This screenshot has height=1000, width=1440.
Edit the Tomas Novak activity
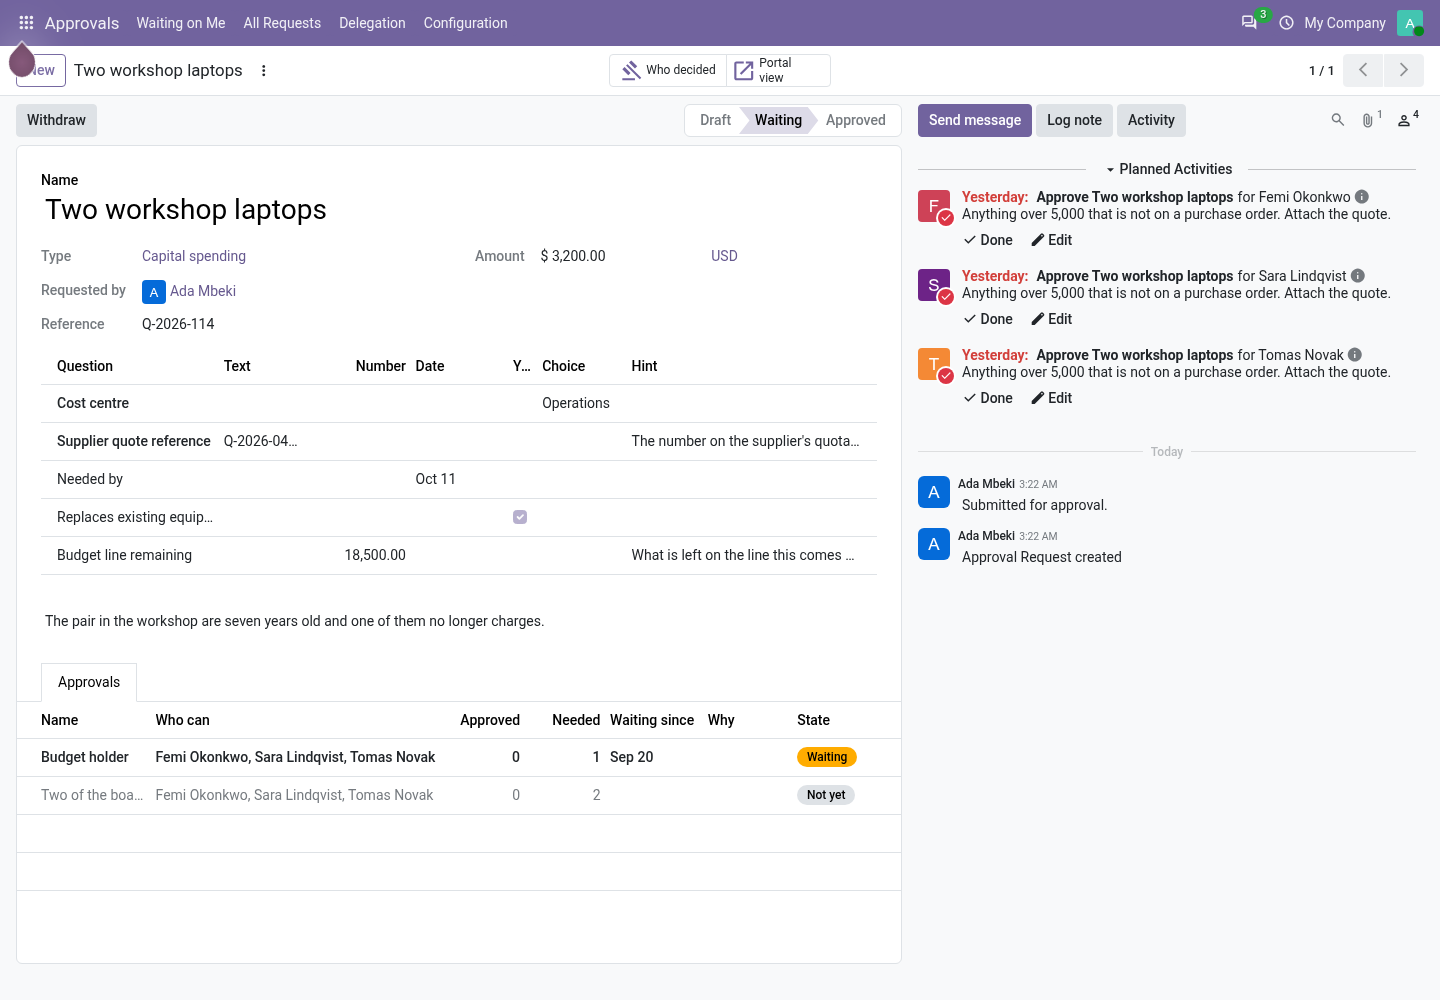pyautogui.click(x=1052, y=398)
